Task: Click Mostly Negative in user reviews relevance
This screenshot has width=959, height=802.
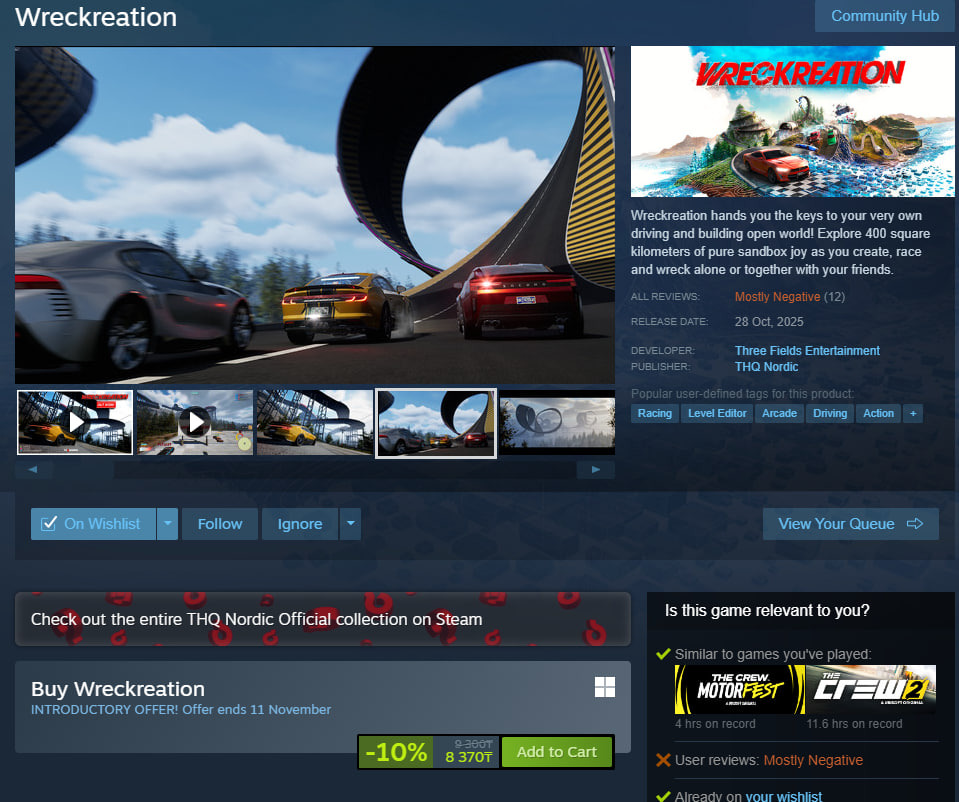Action: (x=813, y=760)
